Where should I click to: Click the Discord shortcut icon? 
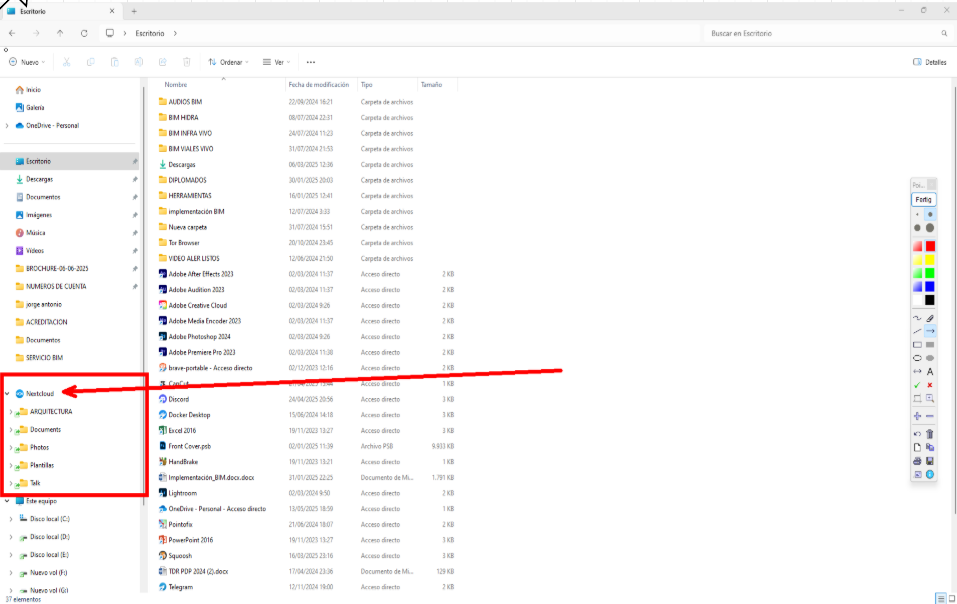tap(163, 399)
